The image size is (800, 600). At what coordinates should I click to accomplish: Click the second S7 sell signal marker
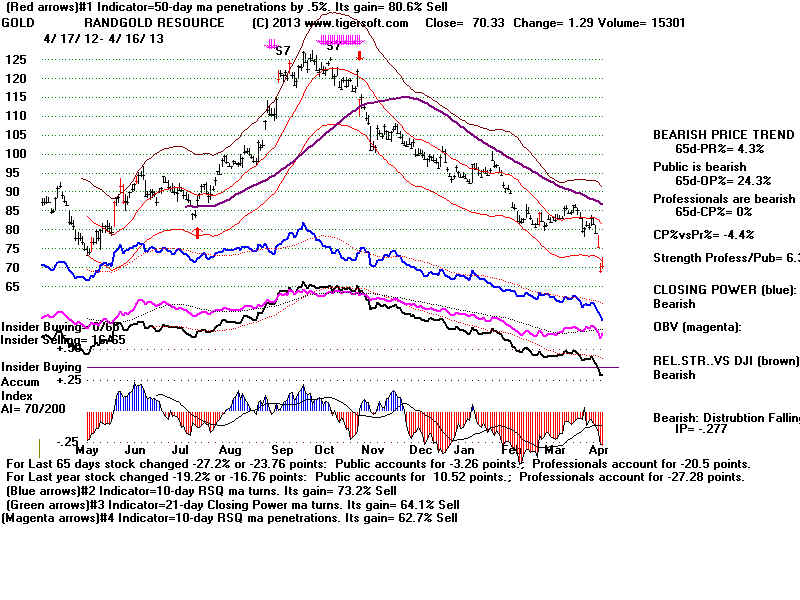(x=331, y=45)
